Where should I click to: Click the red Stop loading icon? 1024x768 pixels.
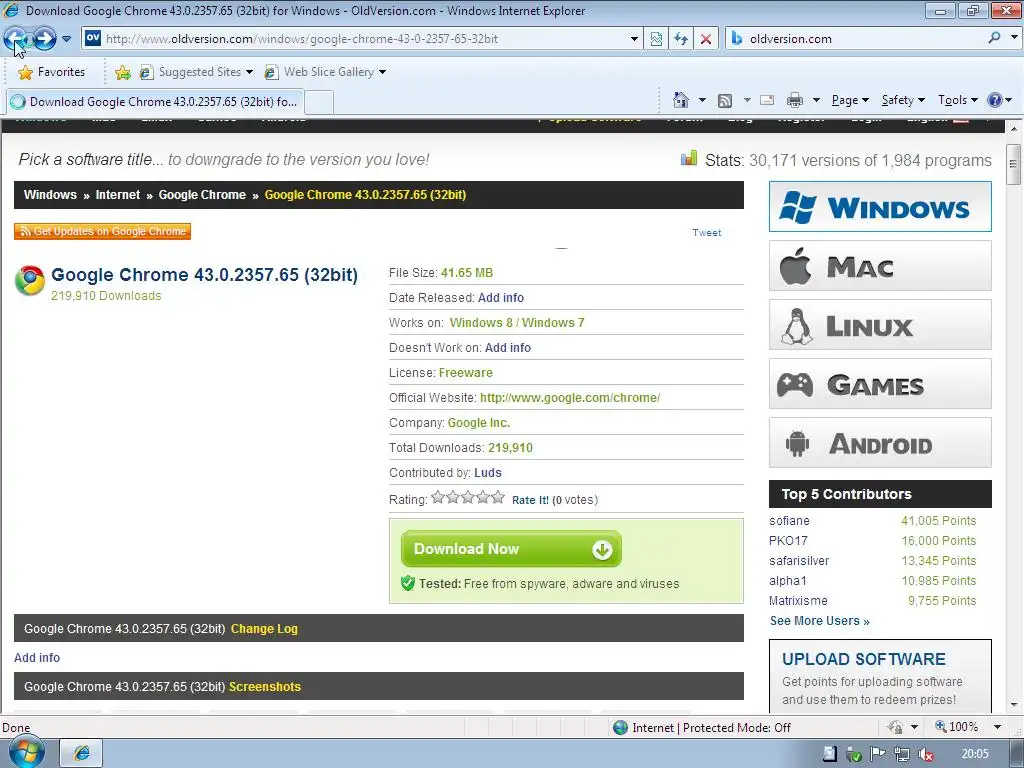coord(706,39)
